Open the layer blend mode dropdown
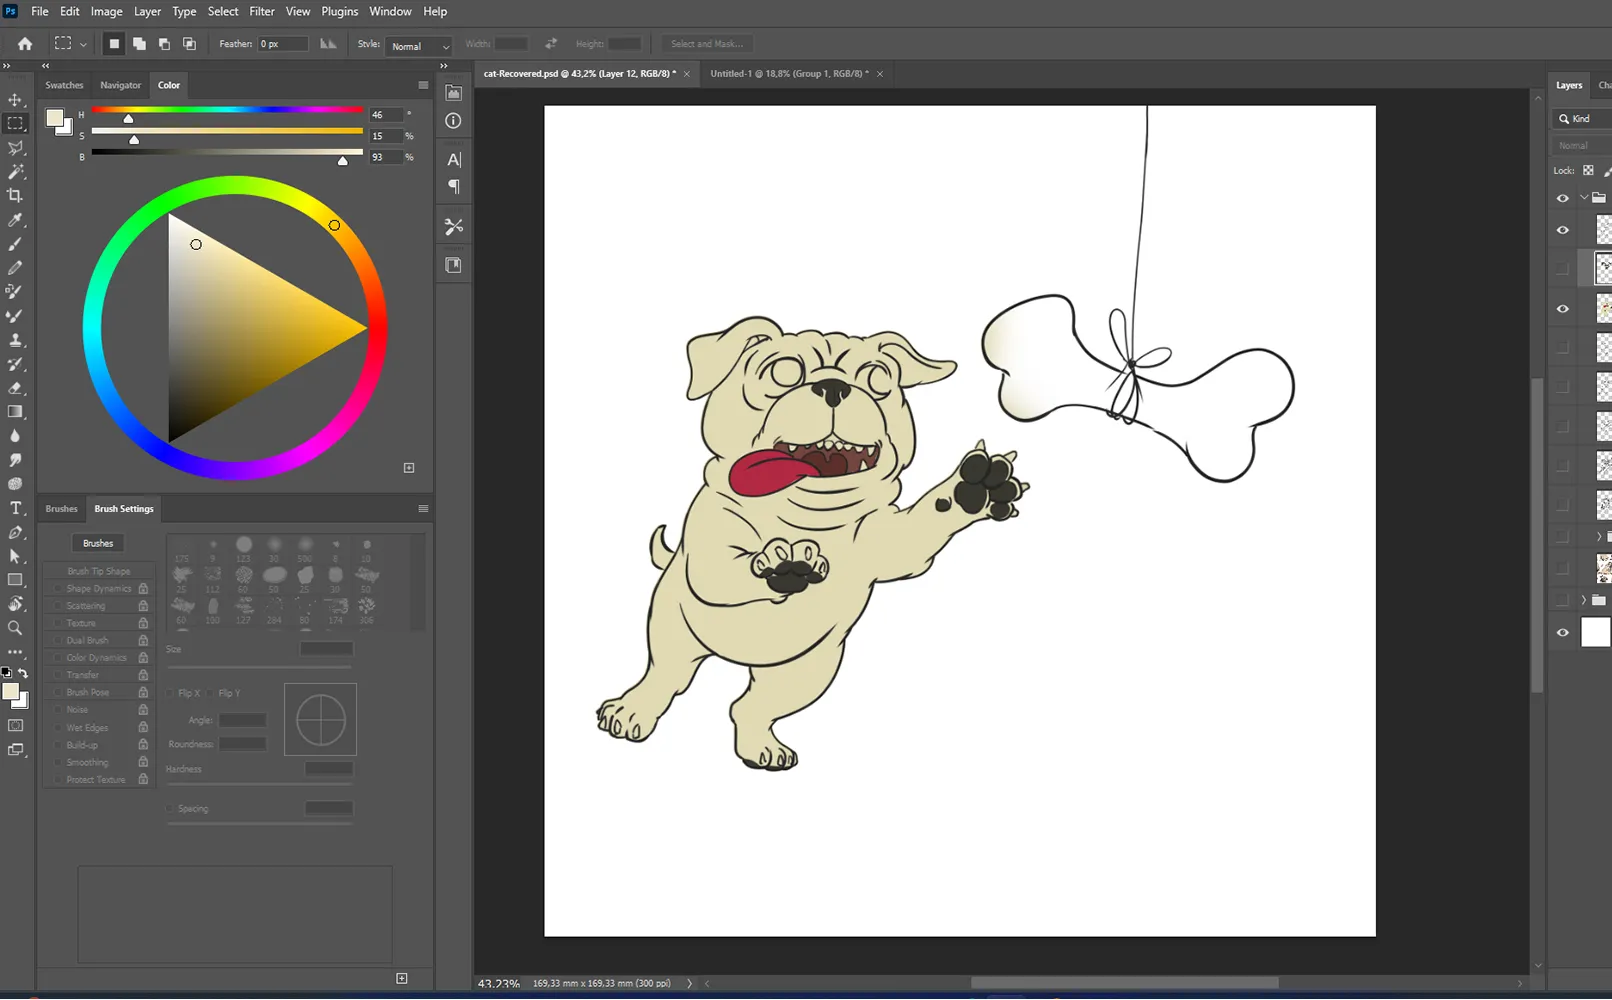The height and width of the screenshot is (1000, 1612). coord(1581,145)
